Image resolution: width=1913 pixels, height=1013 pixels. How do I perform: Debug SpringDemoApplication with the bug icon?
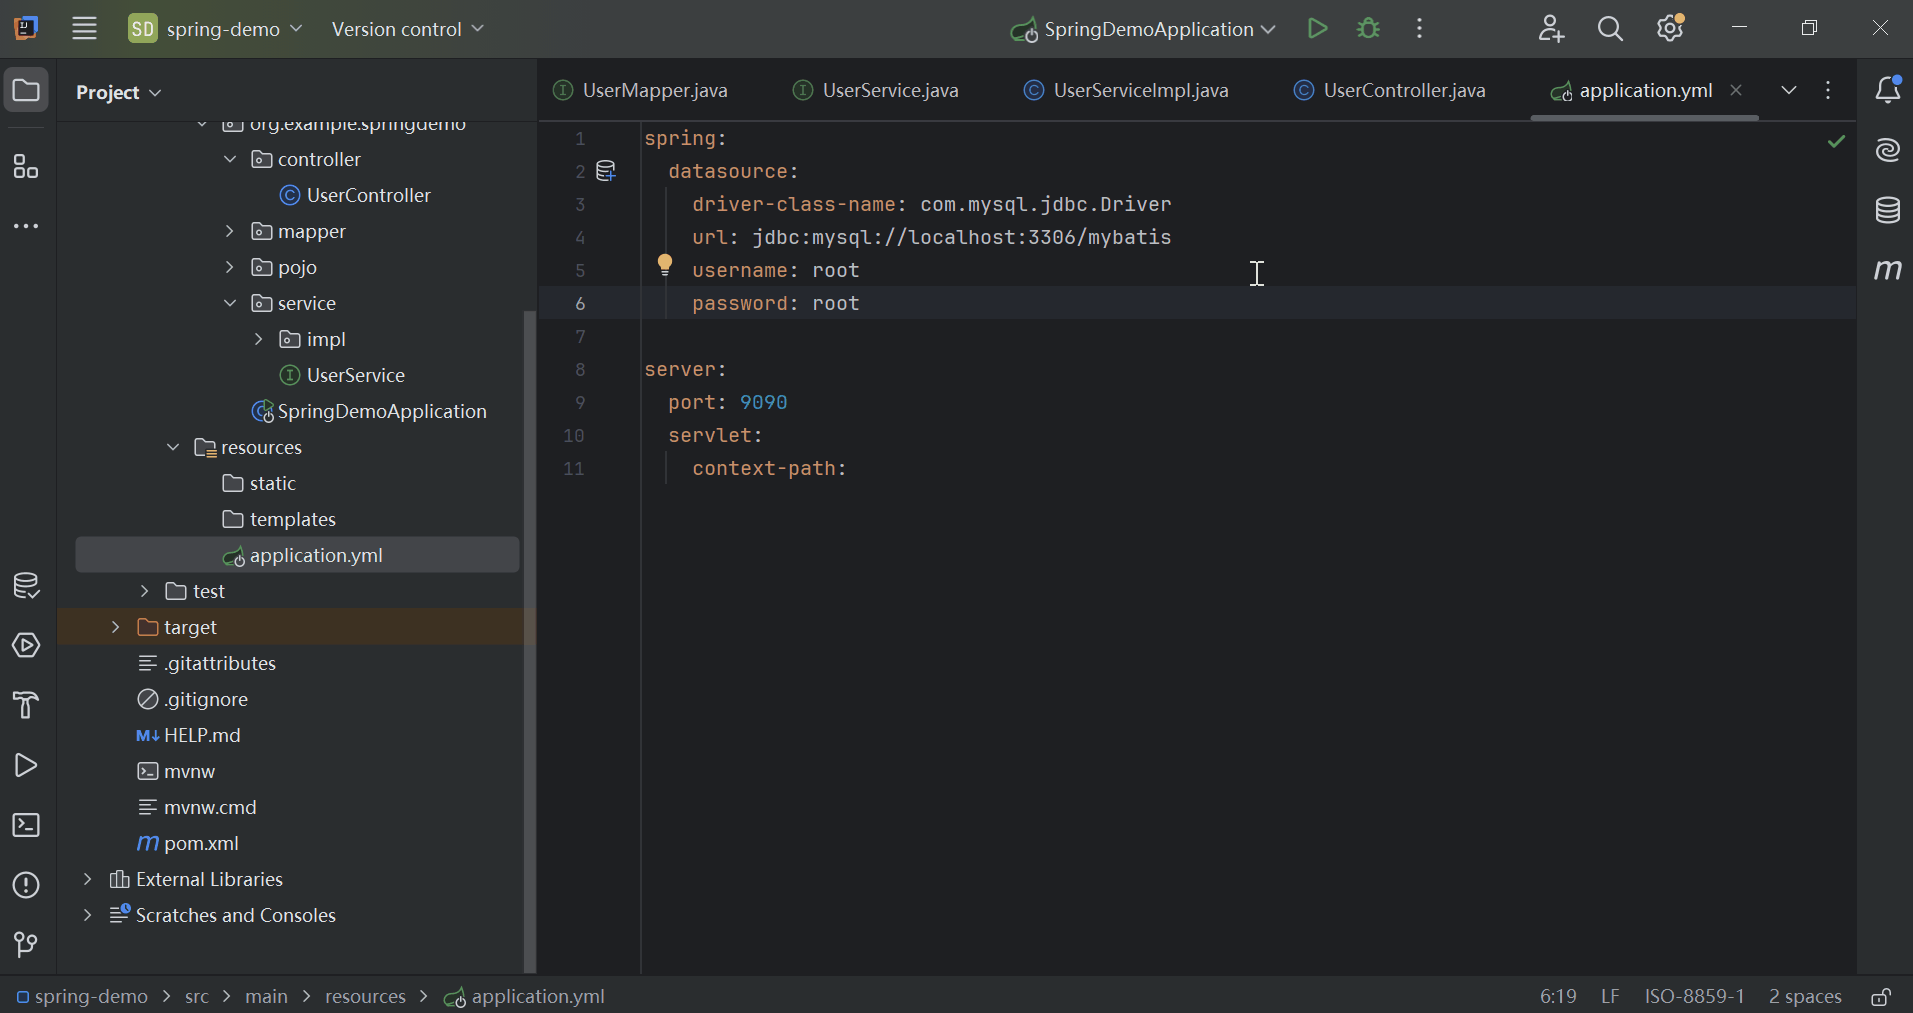point(1369,29)
